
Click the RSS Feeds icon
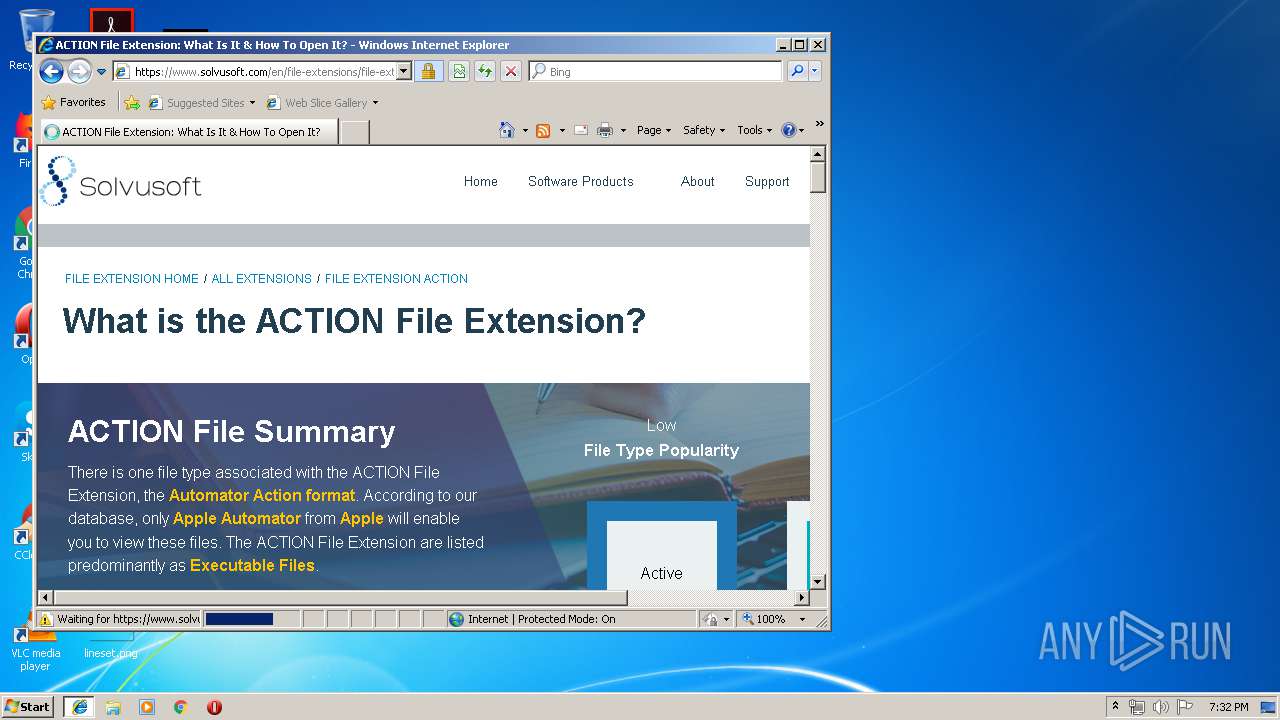click(543, 131)
